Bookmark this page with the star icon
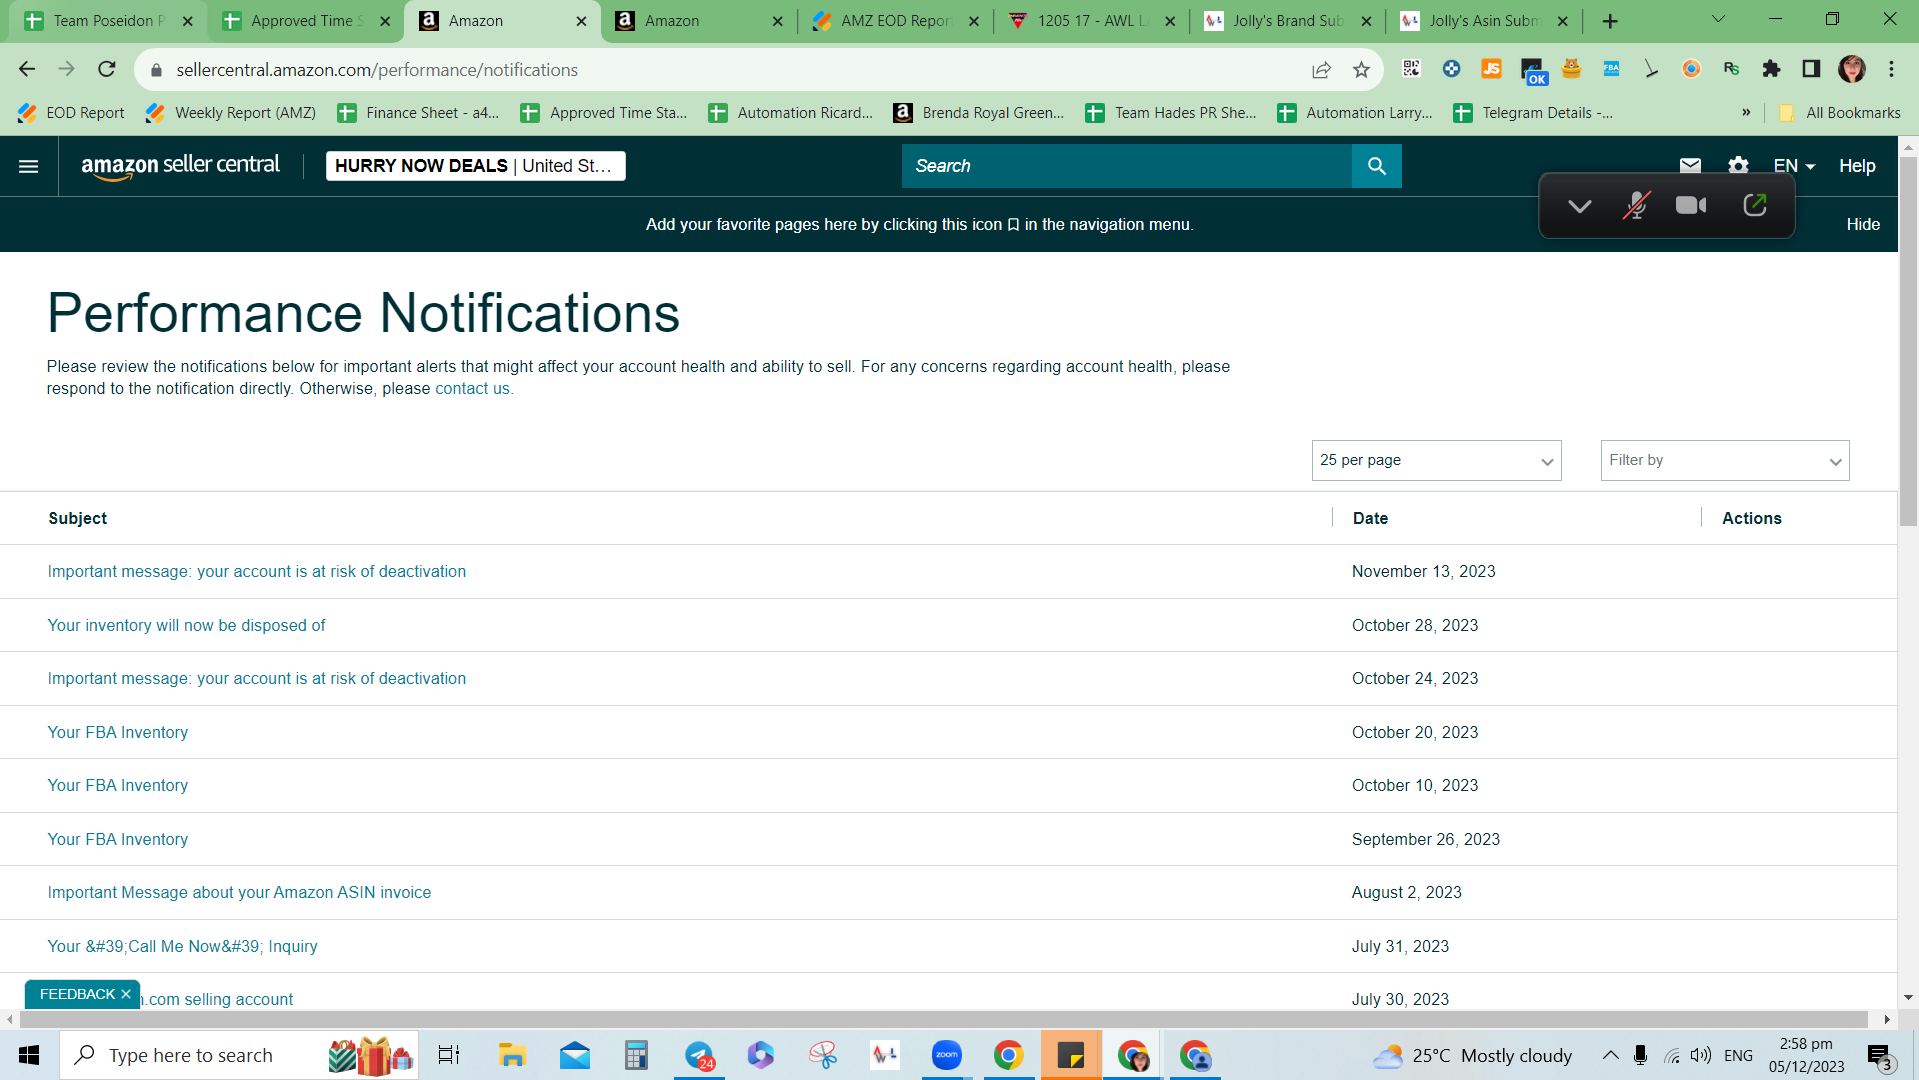Viewport: 1919px width, 1080px height. click(1361, 69)
